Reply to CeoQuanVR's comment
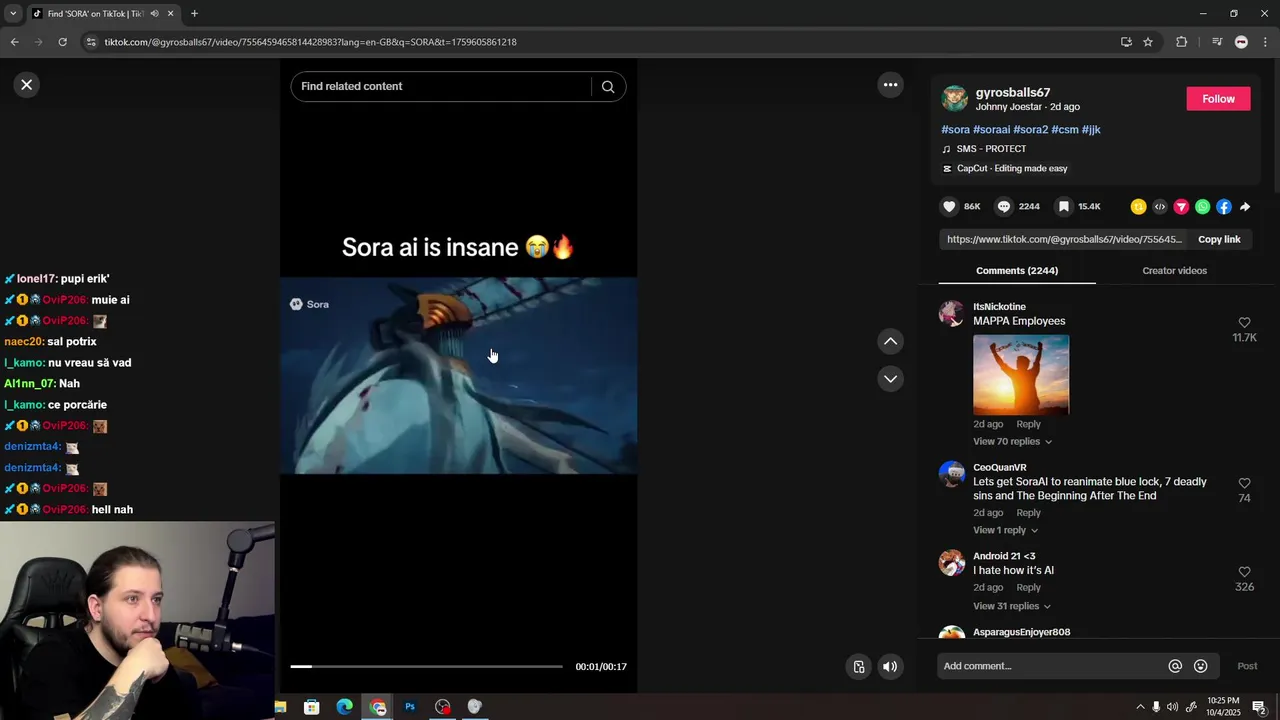This screenshot has width=1280, height=720. [1028, 513]
